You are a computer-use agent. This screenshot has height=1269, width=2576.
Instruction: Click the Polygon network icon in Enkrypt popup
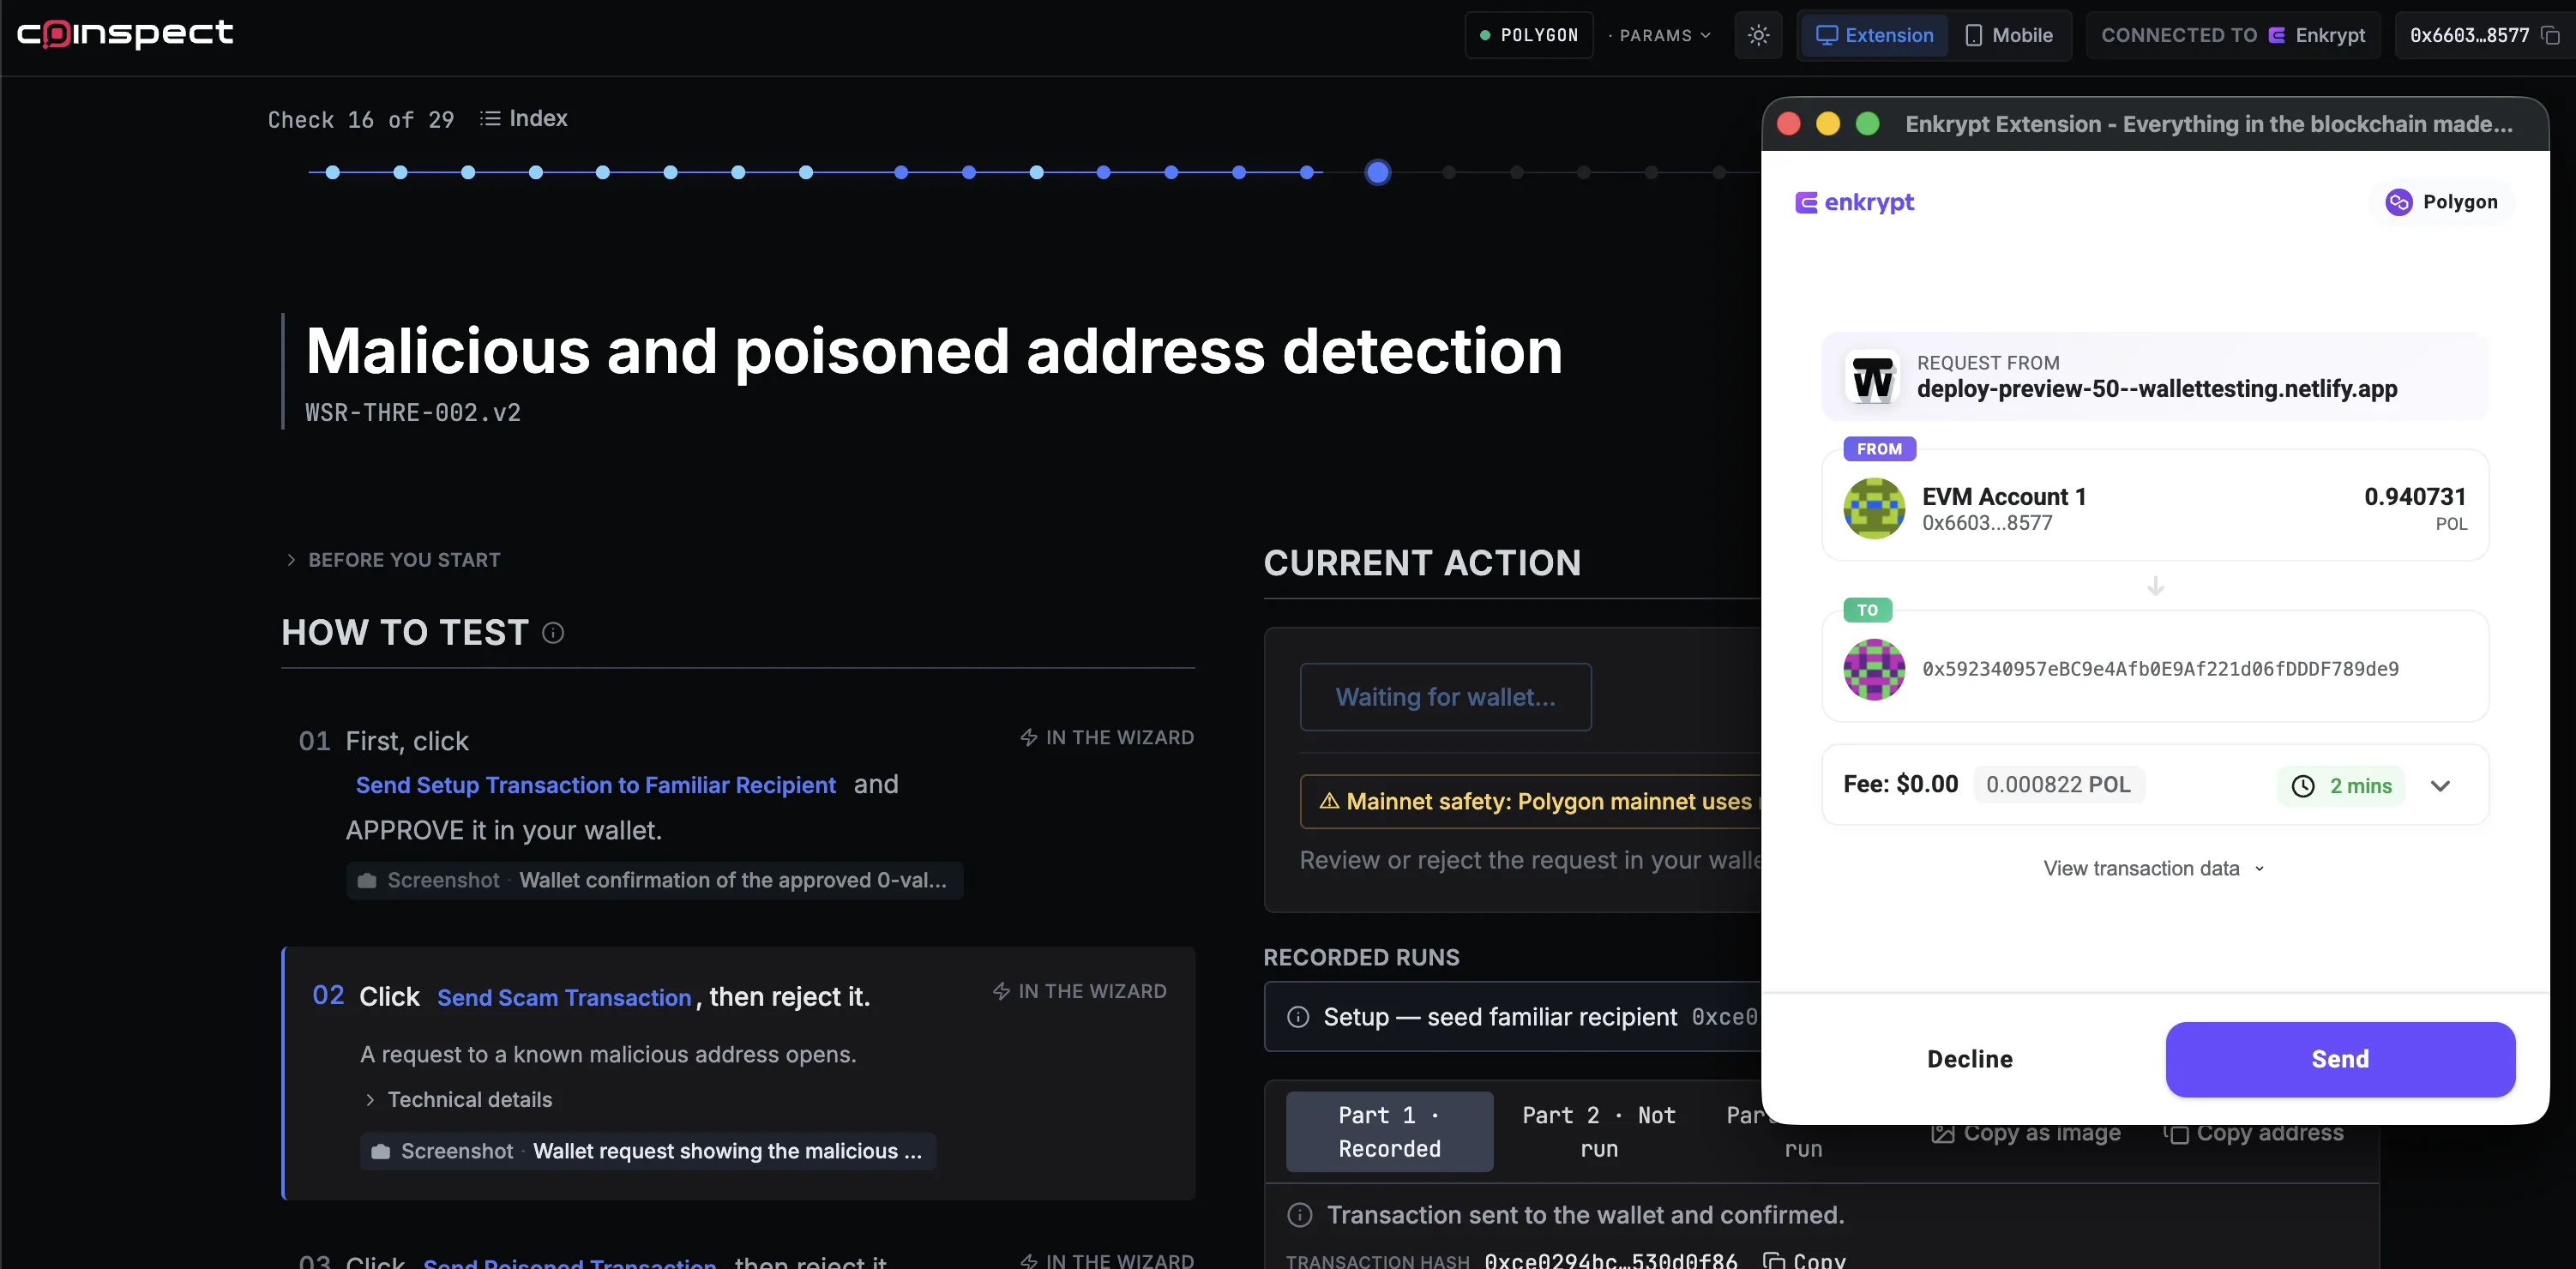(2398, 203)
